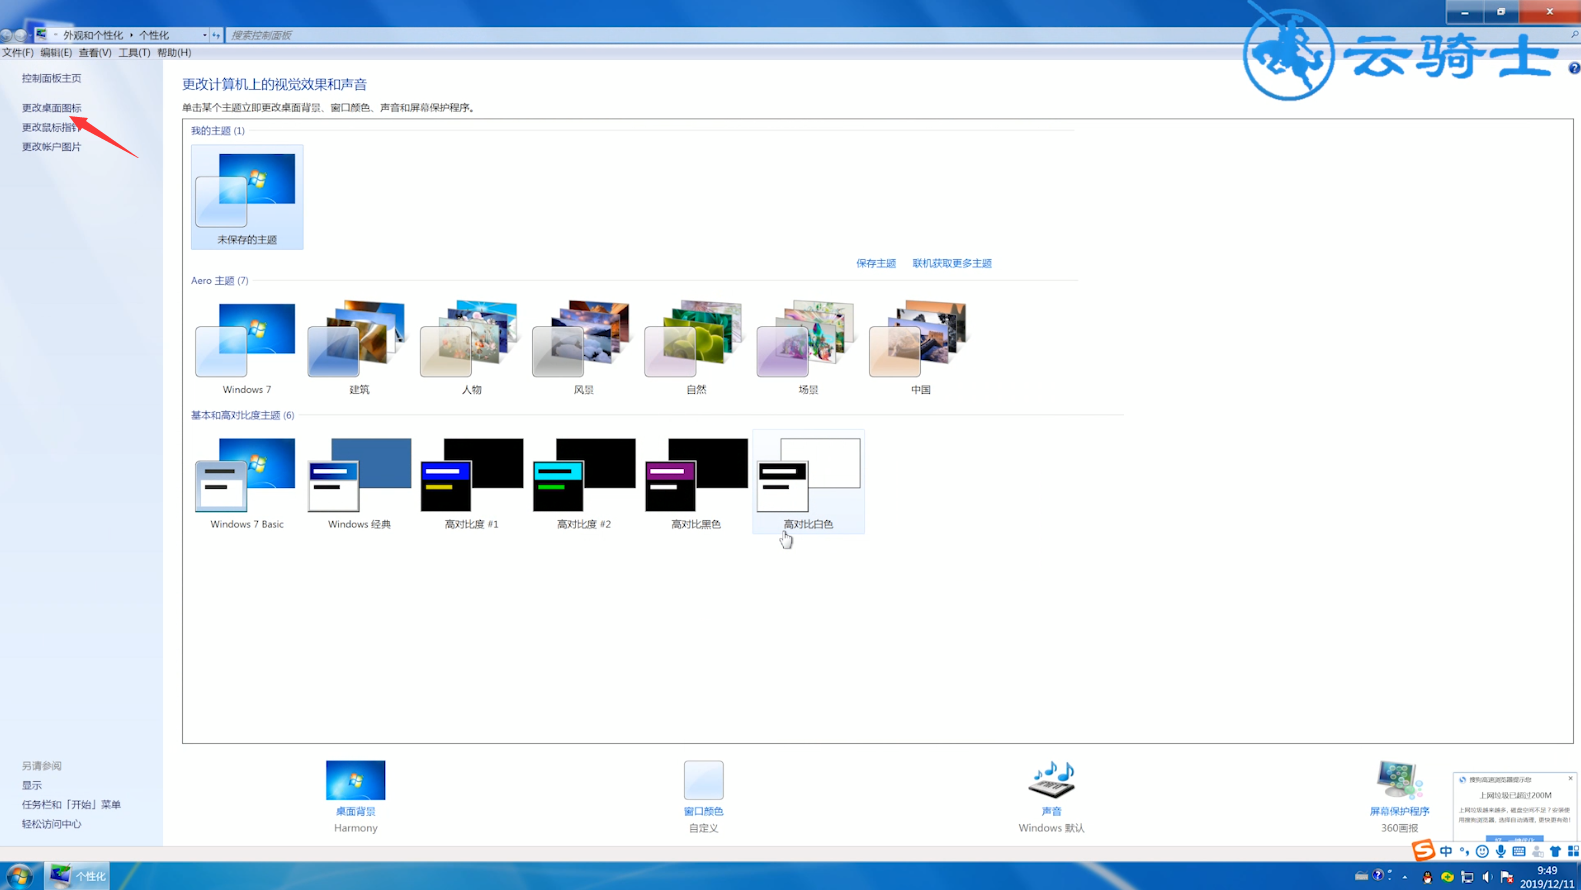Apply the Windows 7 Aero theme
Screen dimensions: 1581x890
(x=247, y=347)
